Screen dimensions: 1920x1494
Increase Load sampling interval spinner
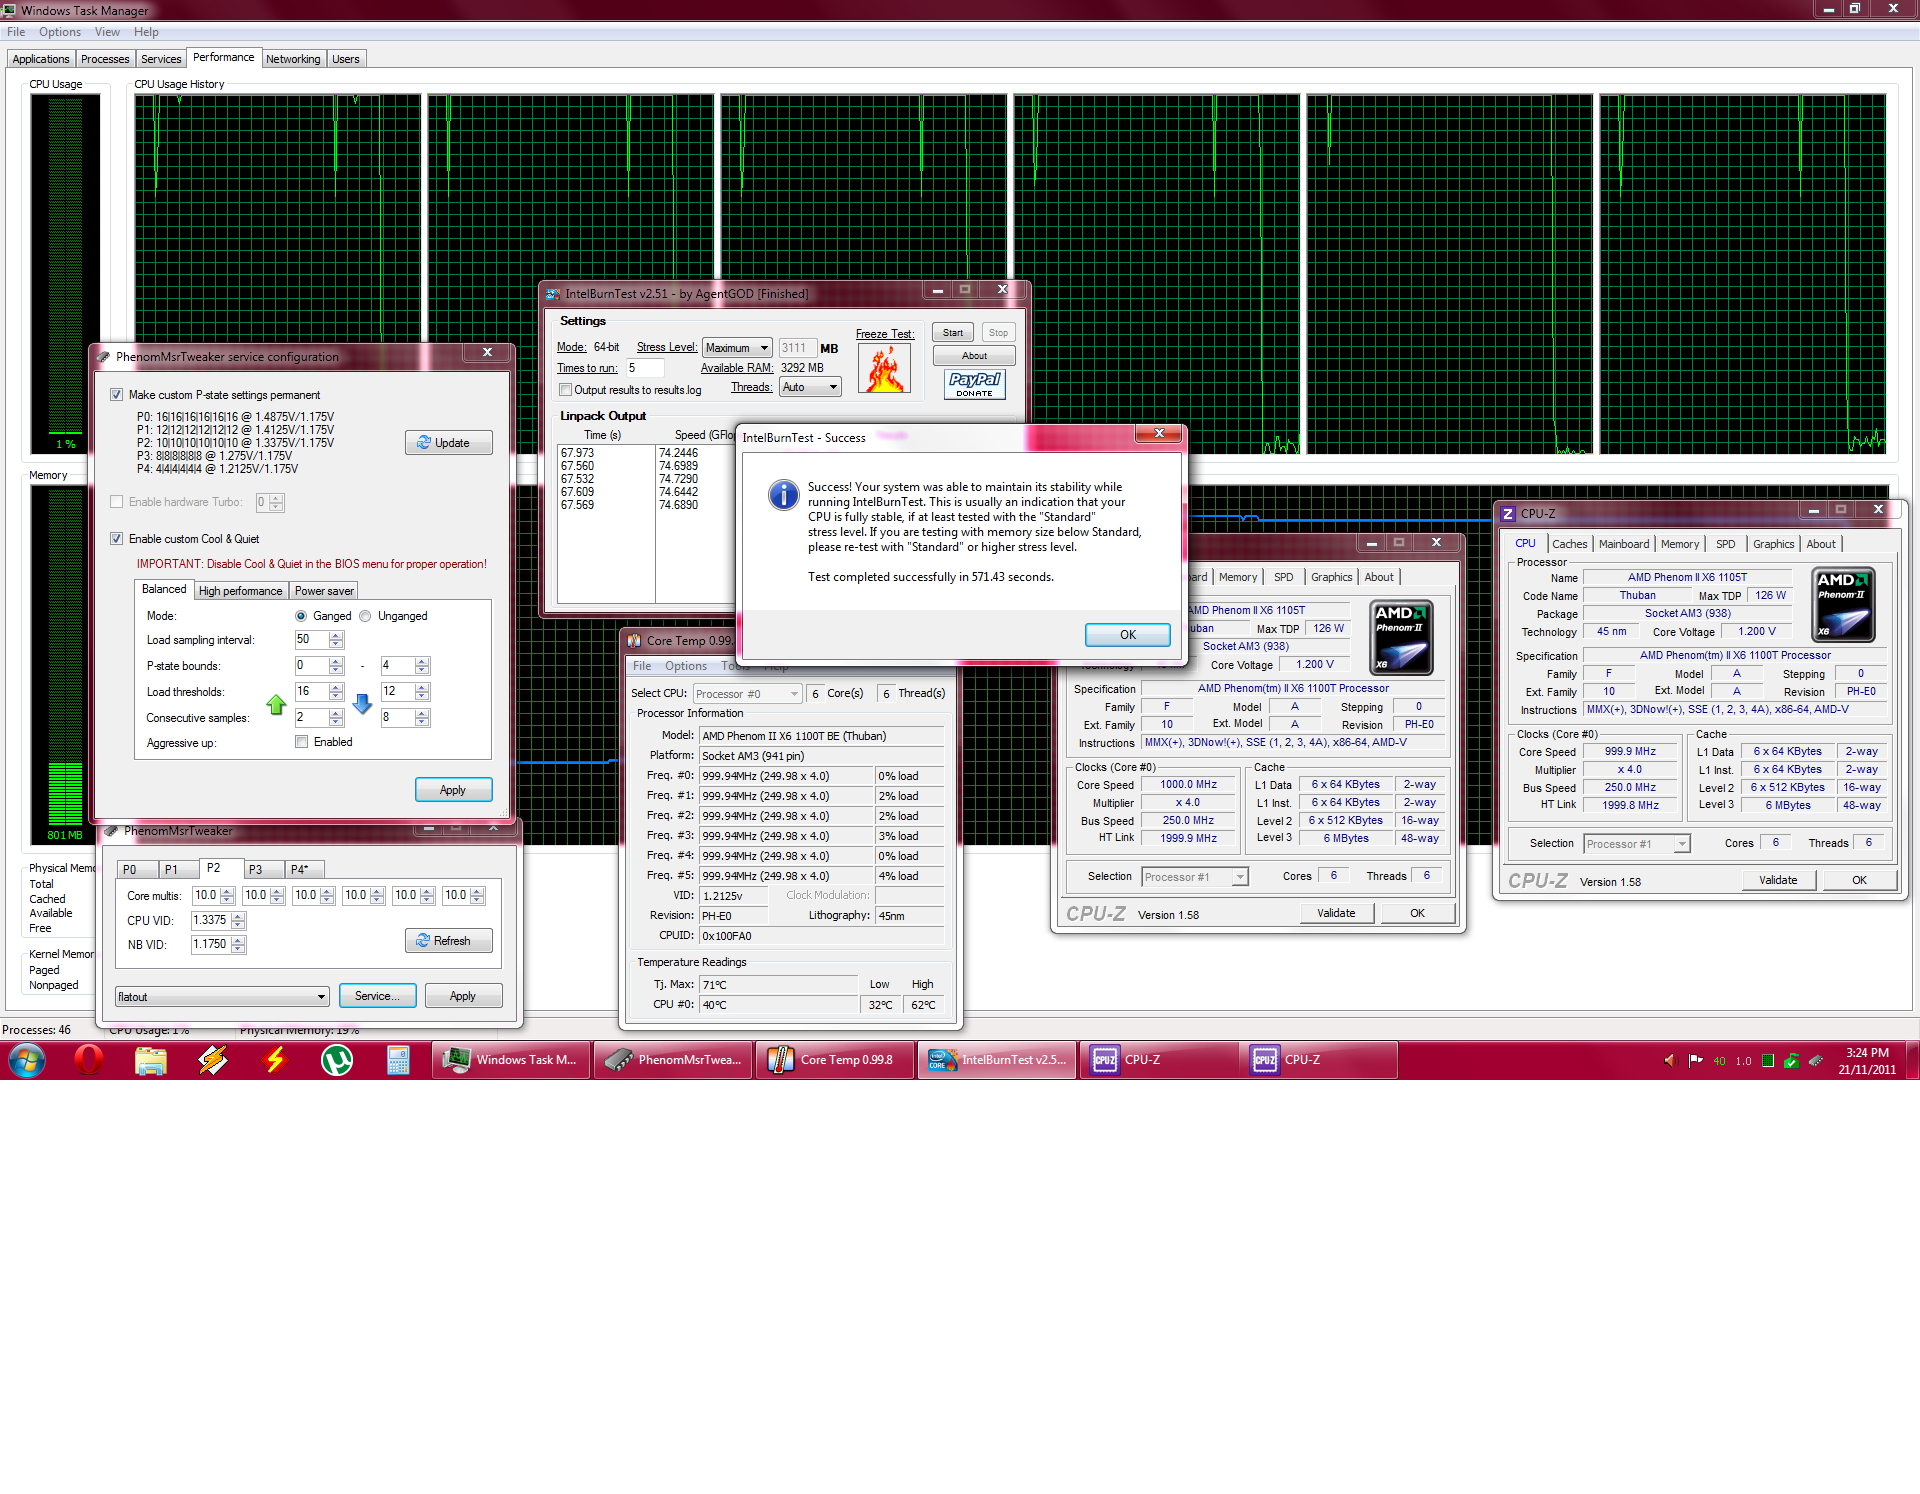(x=336, y=635)
